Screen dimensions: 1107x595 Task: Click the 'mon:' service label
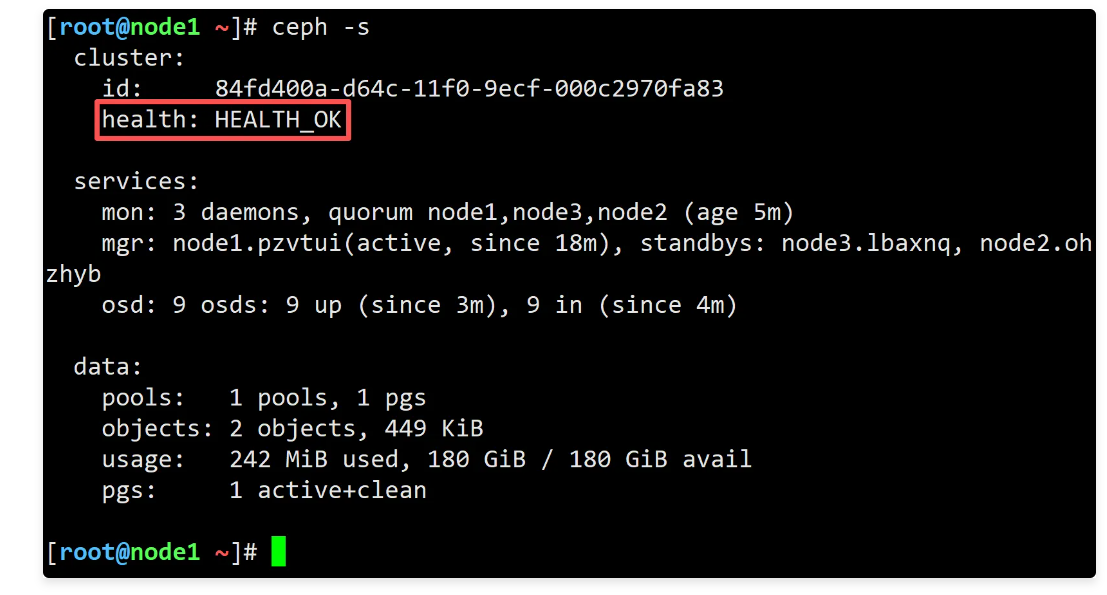130,213
